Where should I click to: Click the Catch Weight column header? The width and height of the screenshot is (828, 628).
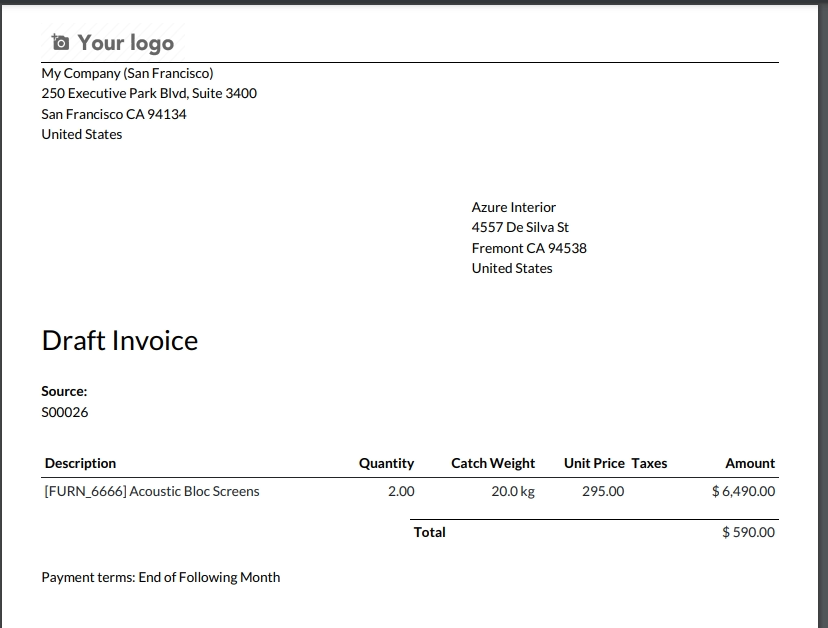pos(493,463)
